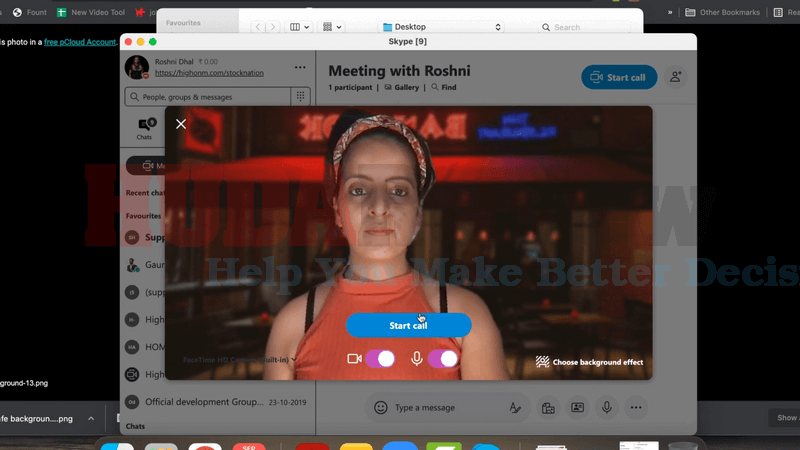Viewport: 800px width, 450px height.
Task: Open the Fount bookmark
Action: point(30,12)
